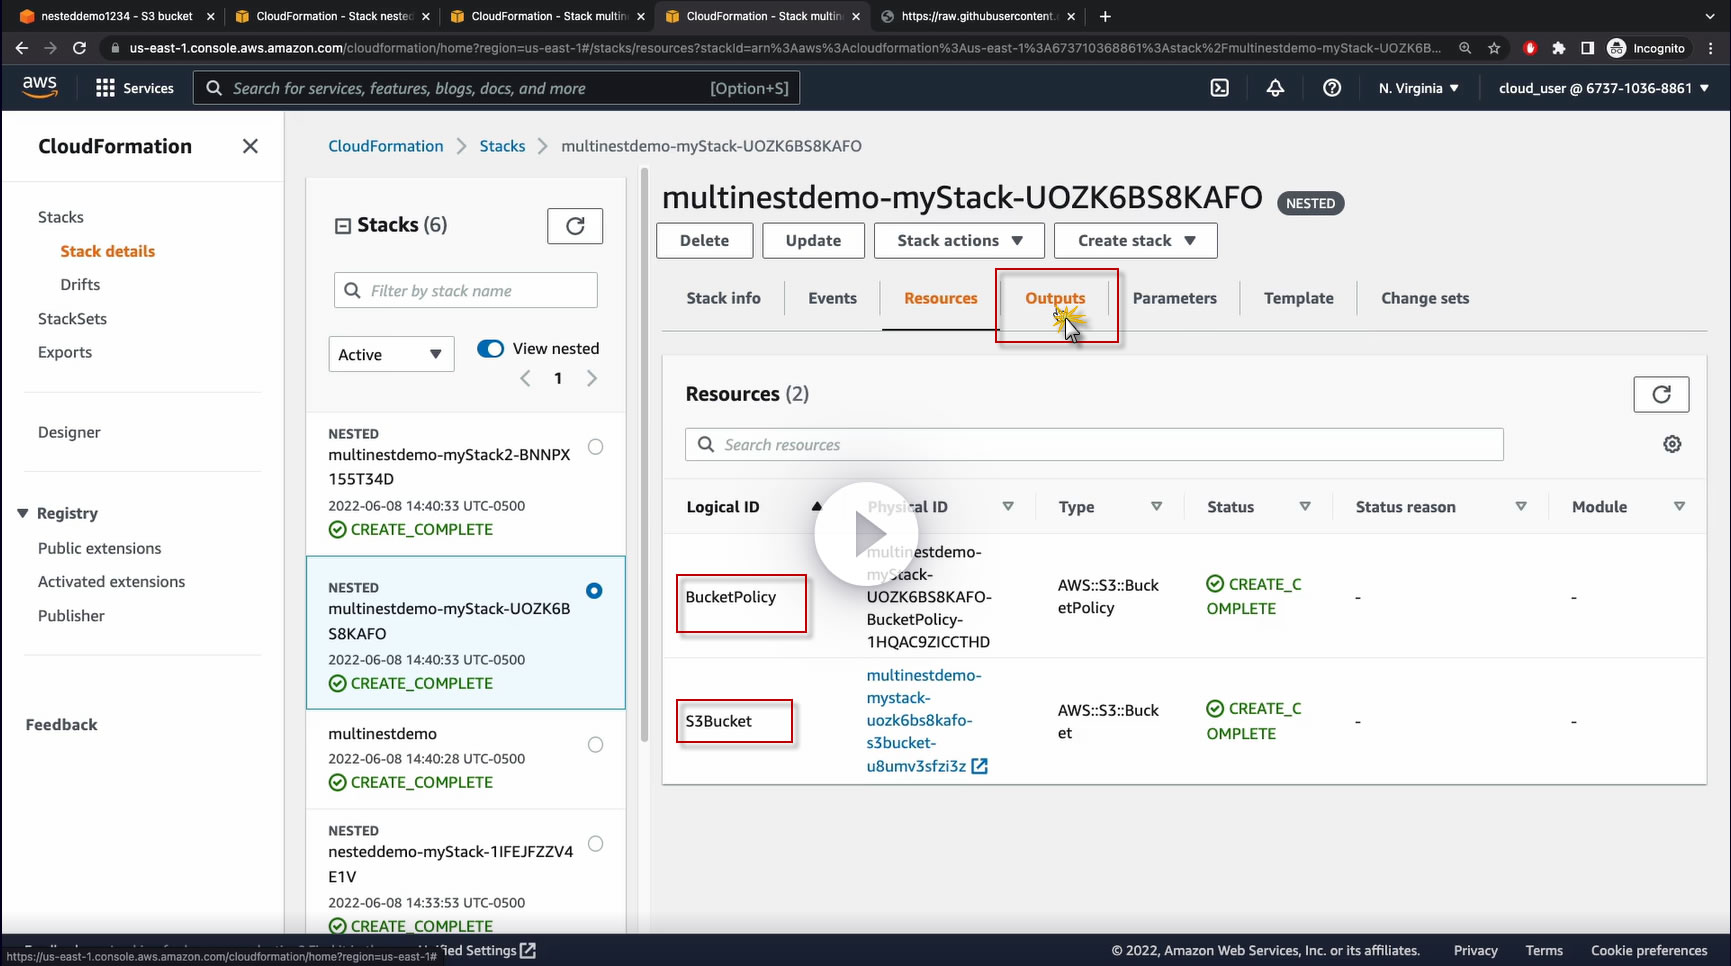The height and width of the screenshot is (966, 1731).
Task: Open browser extensions puzzle icon
Action: tap(1558, 48)
